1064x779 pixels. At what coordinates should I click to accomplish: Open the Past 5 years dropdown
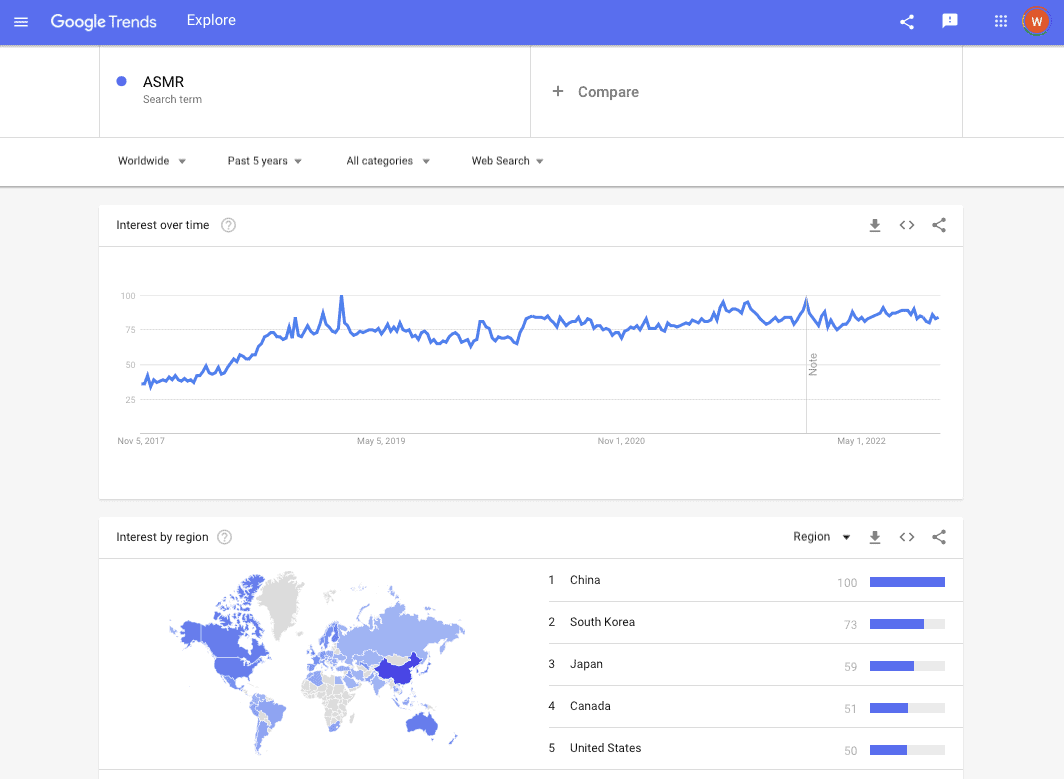click(x=265, y=161)
